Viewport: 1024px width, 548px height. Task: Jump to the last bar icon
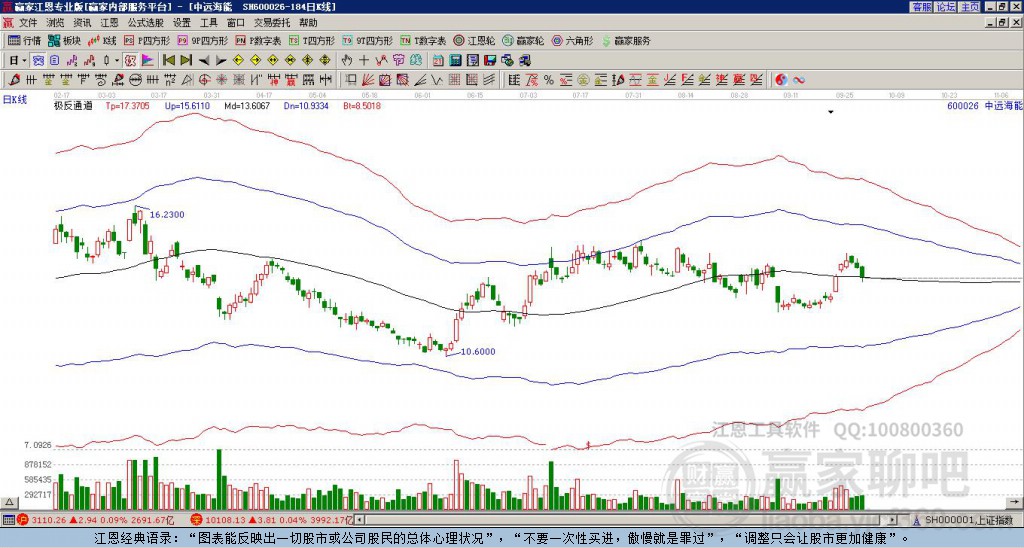pyautogui.click(x=186, y=61)
